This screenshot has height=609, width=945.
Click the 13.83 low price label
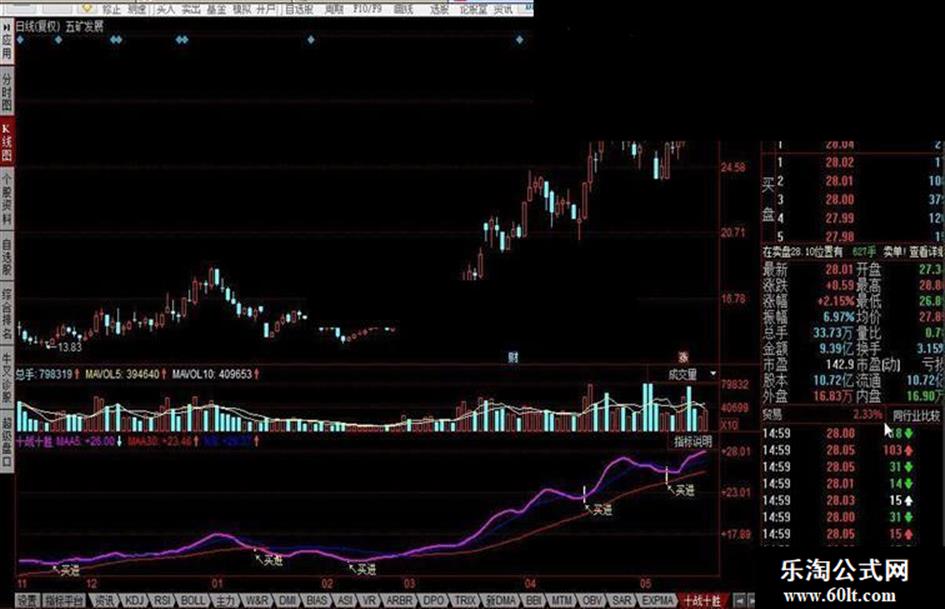(x=69, y=347)
